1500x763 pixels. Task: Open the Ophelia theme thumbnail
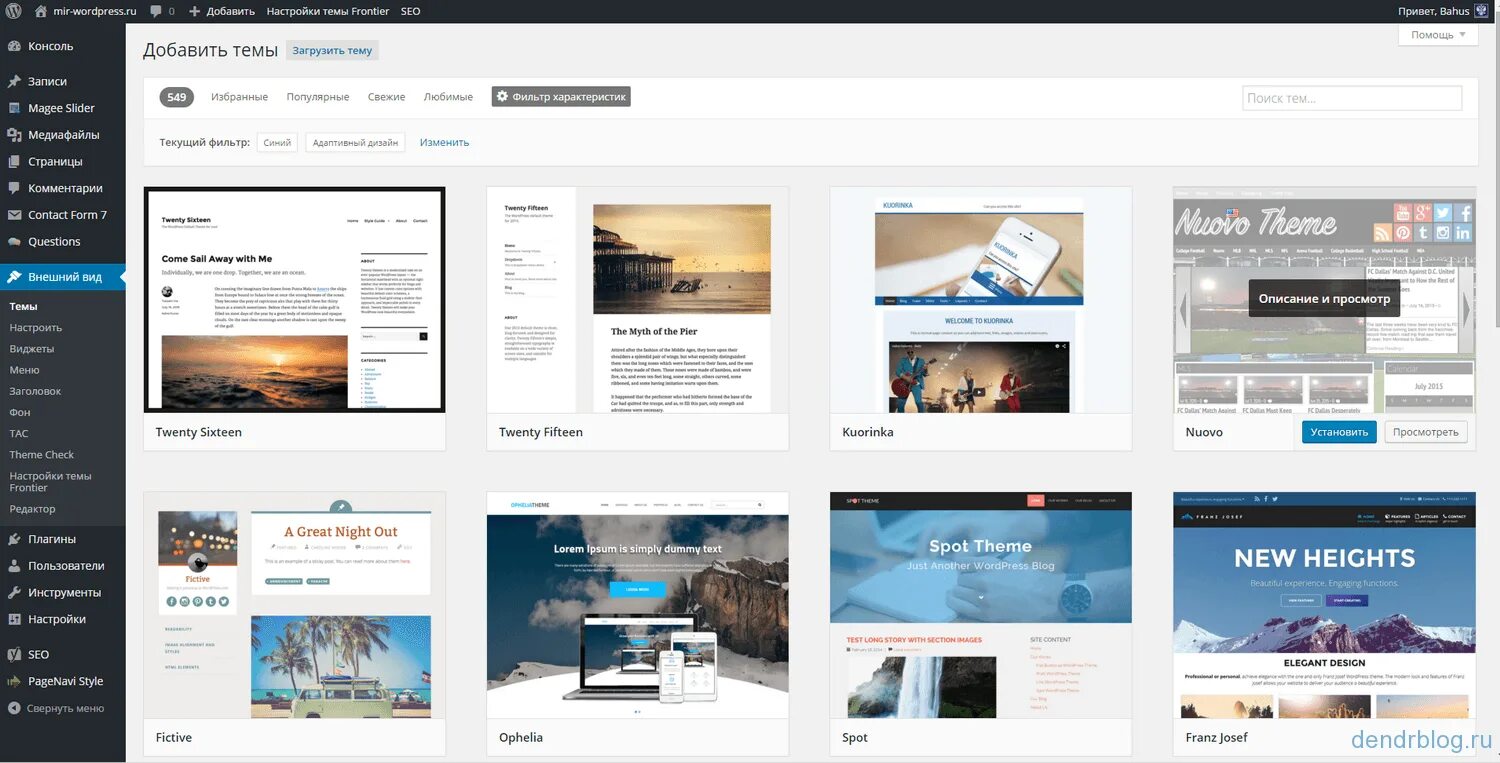638,604
